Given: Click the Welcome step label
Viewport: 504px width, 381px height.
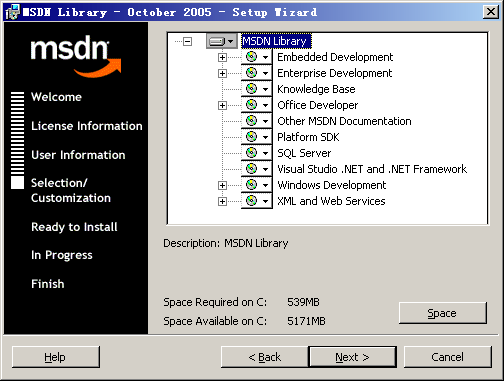Looking at the screenshot, I should [x=56, y=97].
